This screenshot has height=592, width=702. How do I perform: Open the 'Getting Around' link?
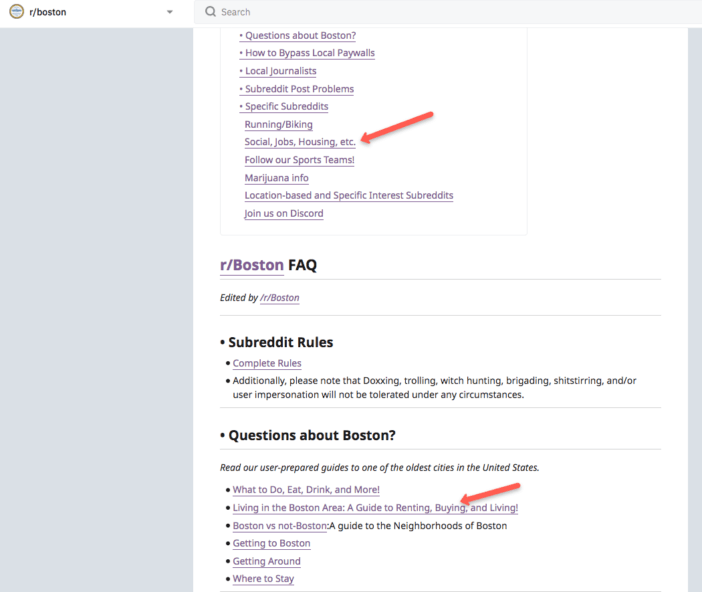(266, 561)
